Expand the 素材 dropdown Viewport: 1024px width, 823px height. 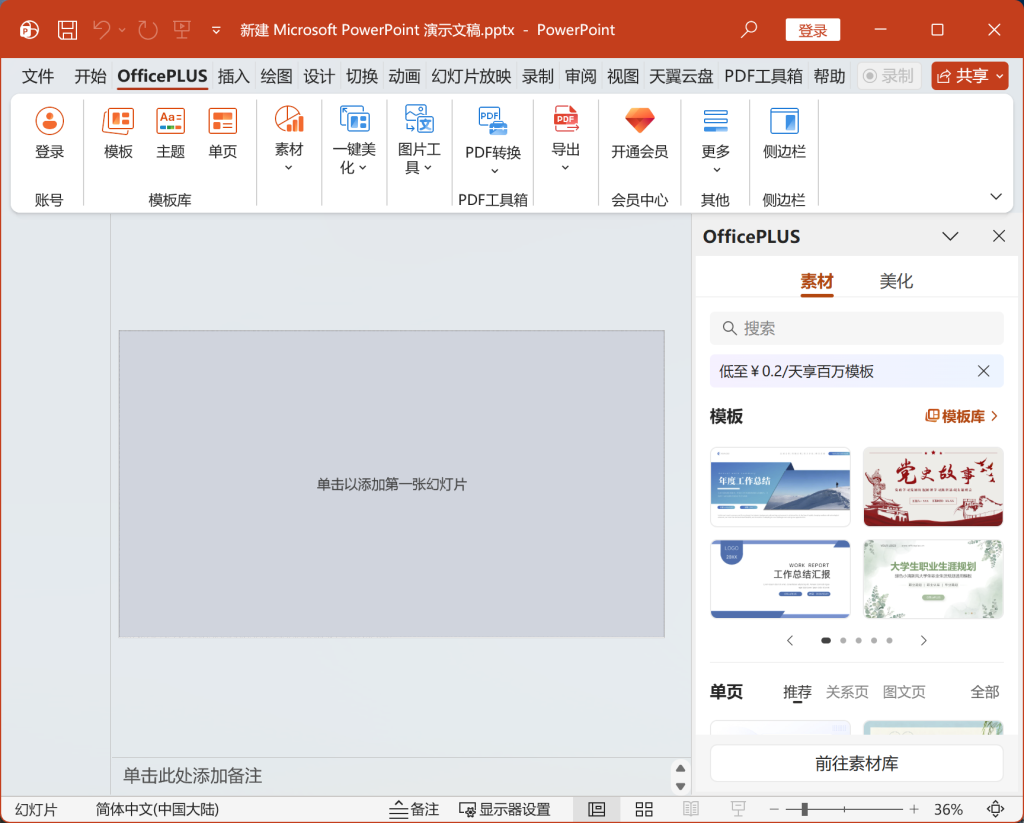(x=289, y=167)
